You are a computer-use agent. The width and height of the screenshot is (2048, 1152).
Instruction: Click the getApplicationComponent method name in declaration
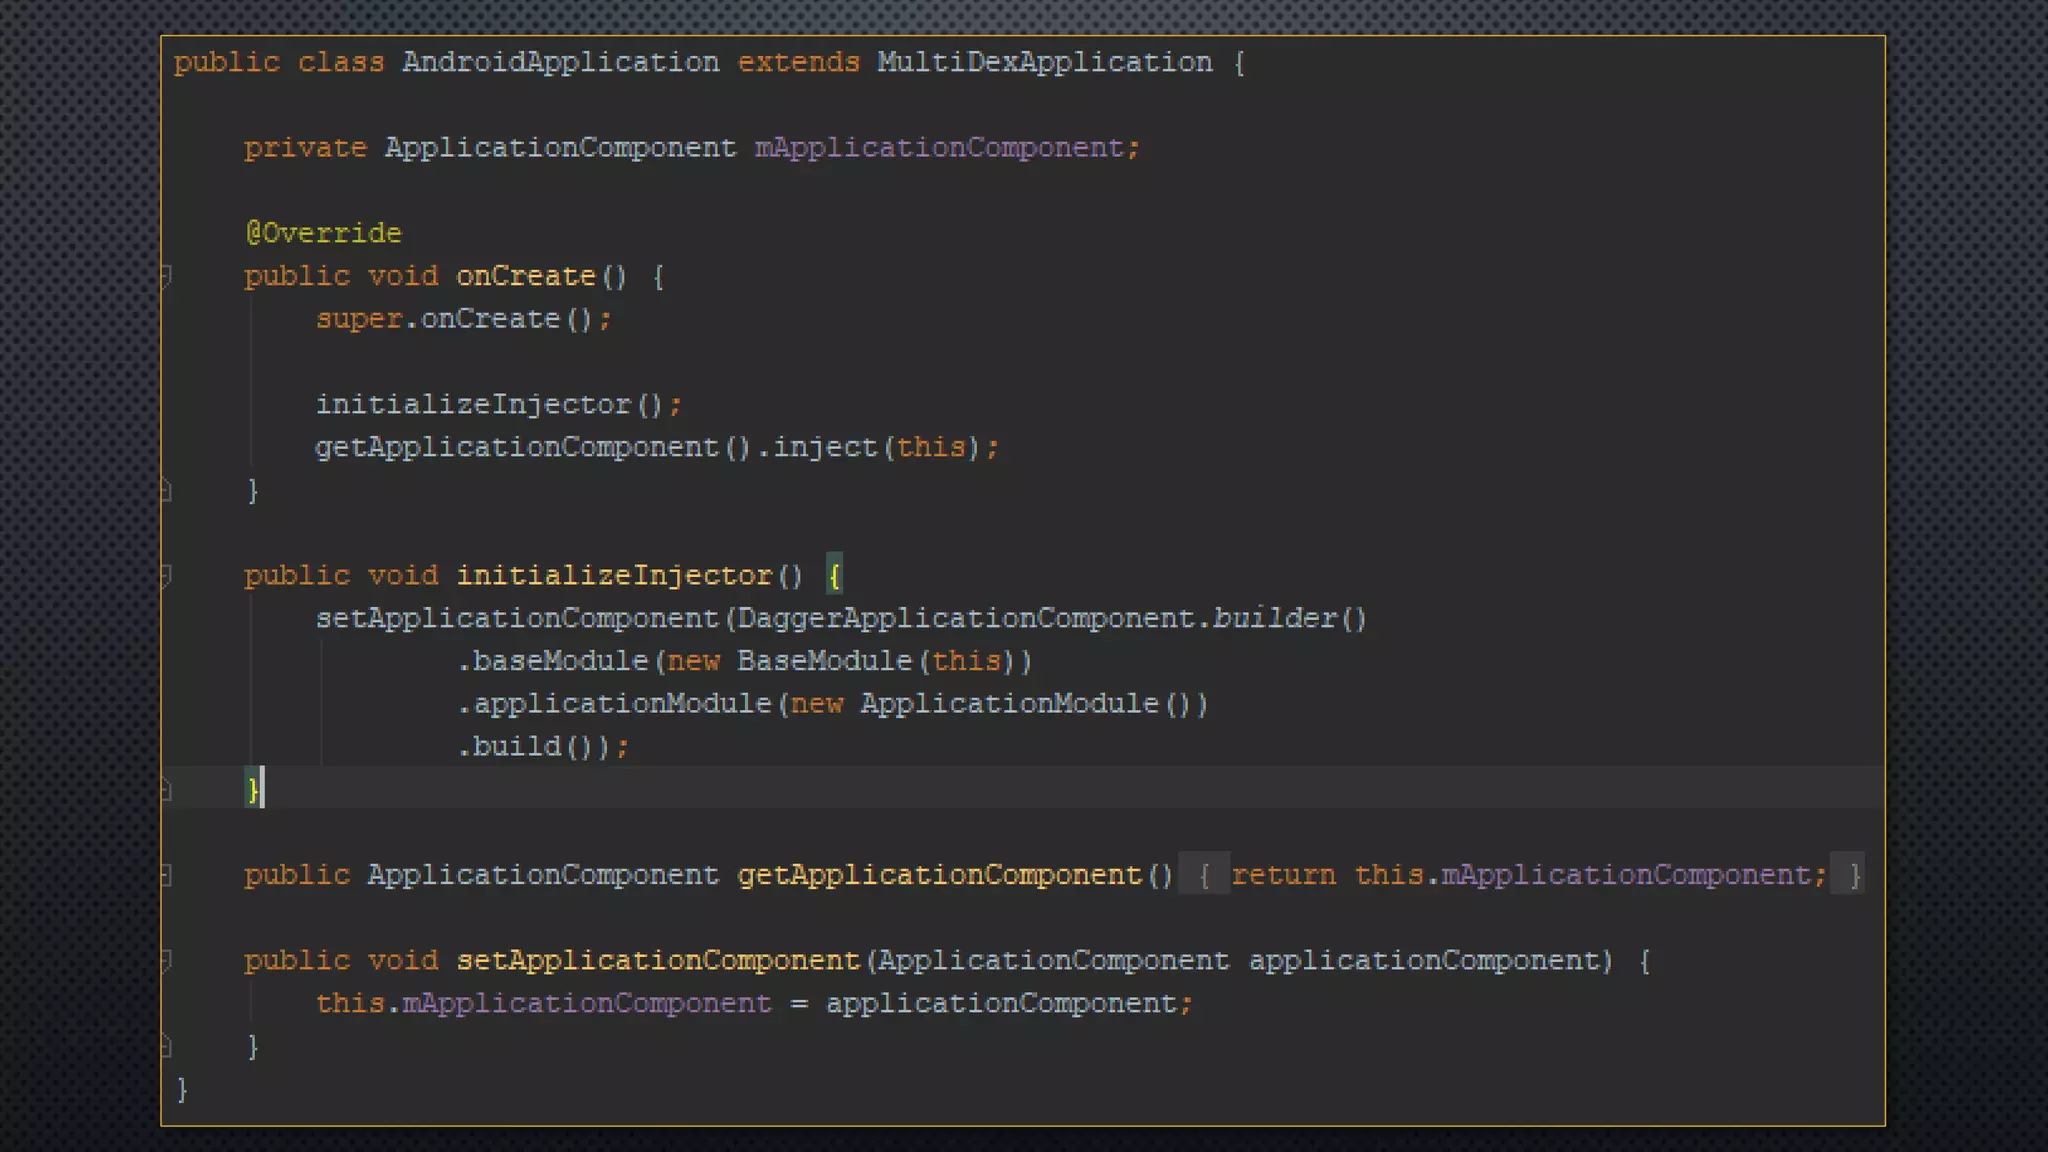[x=940, y=875]
